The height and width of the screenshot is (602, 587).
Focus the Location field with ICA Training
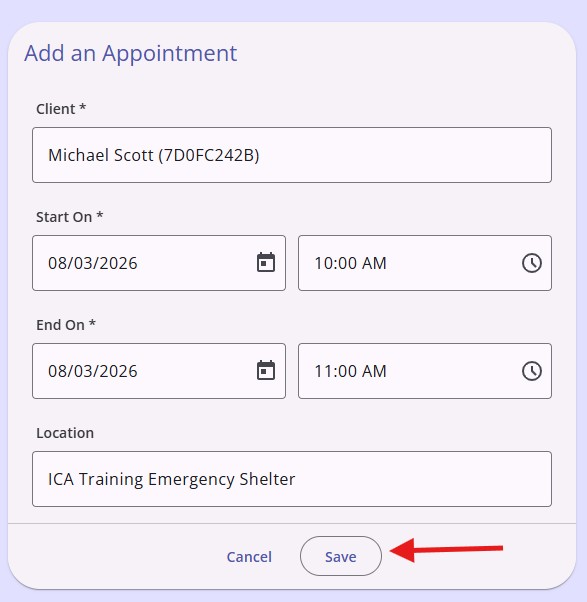(292, 479)
